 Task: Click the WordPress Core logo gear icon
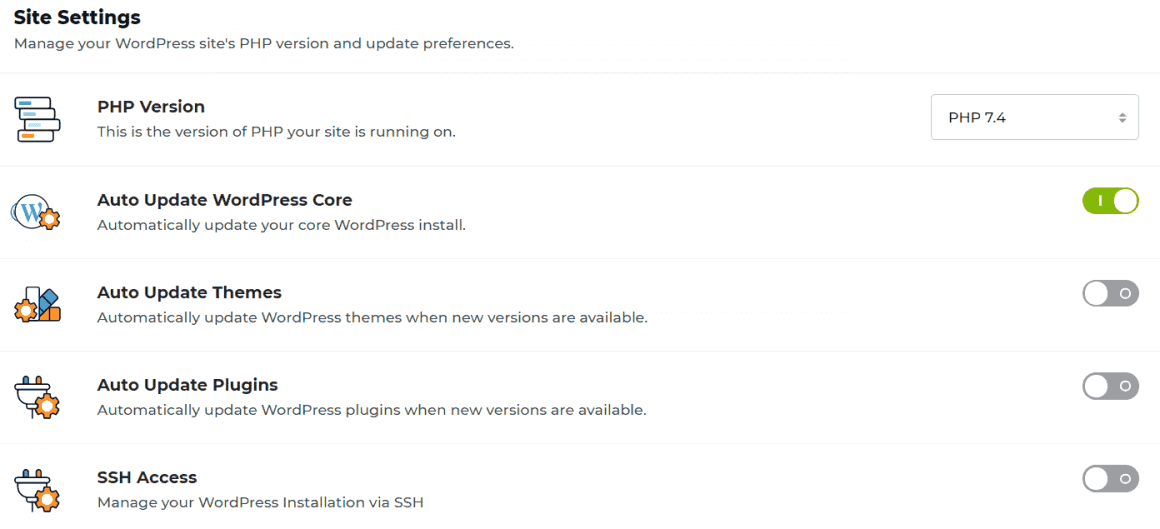(x=37, y=212)
